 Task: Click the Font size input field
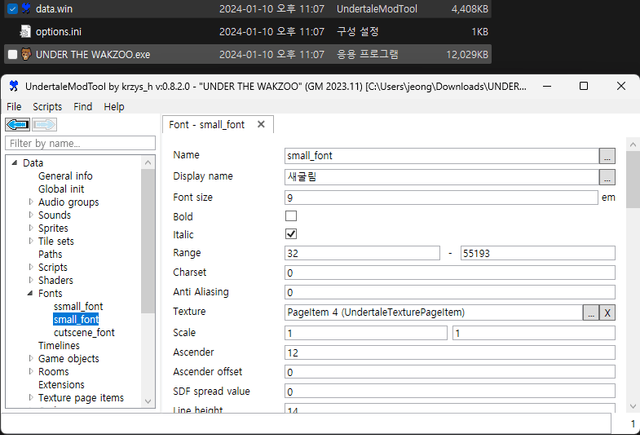tap(440, 198)
